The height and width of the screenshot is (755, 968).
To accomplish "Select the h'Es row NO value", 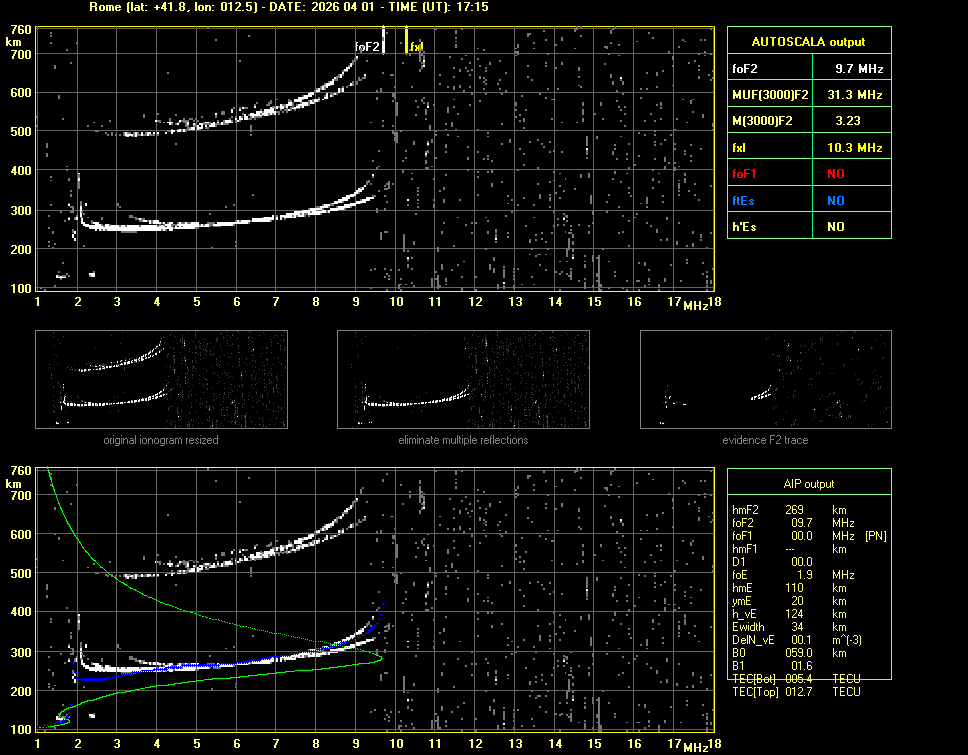I will coord(835,226).
